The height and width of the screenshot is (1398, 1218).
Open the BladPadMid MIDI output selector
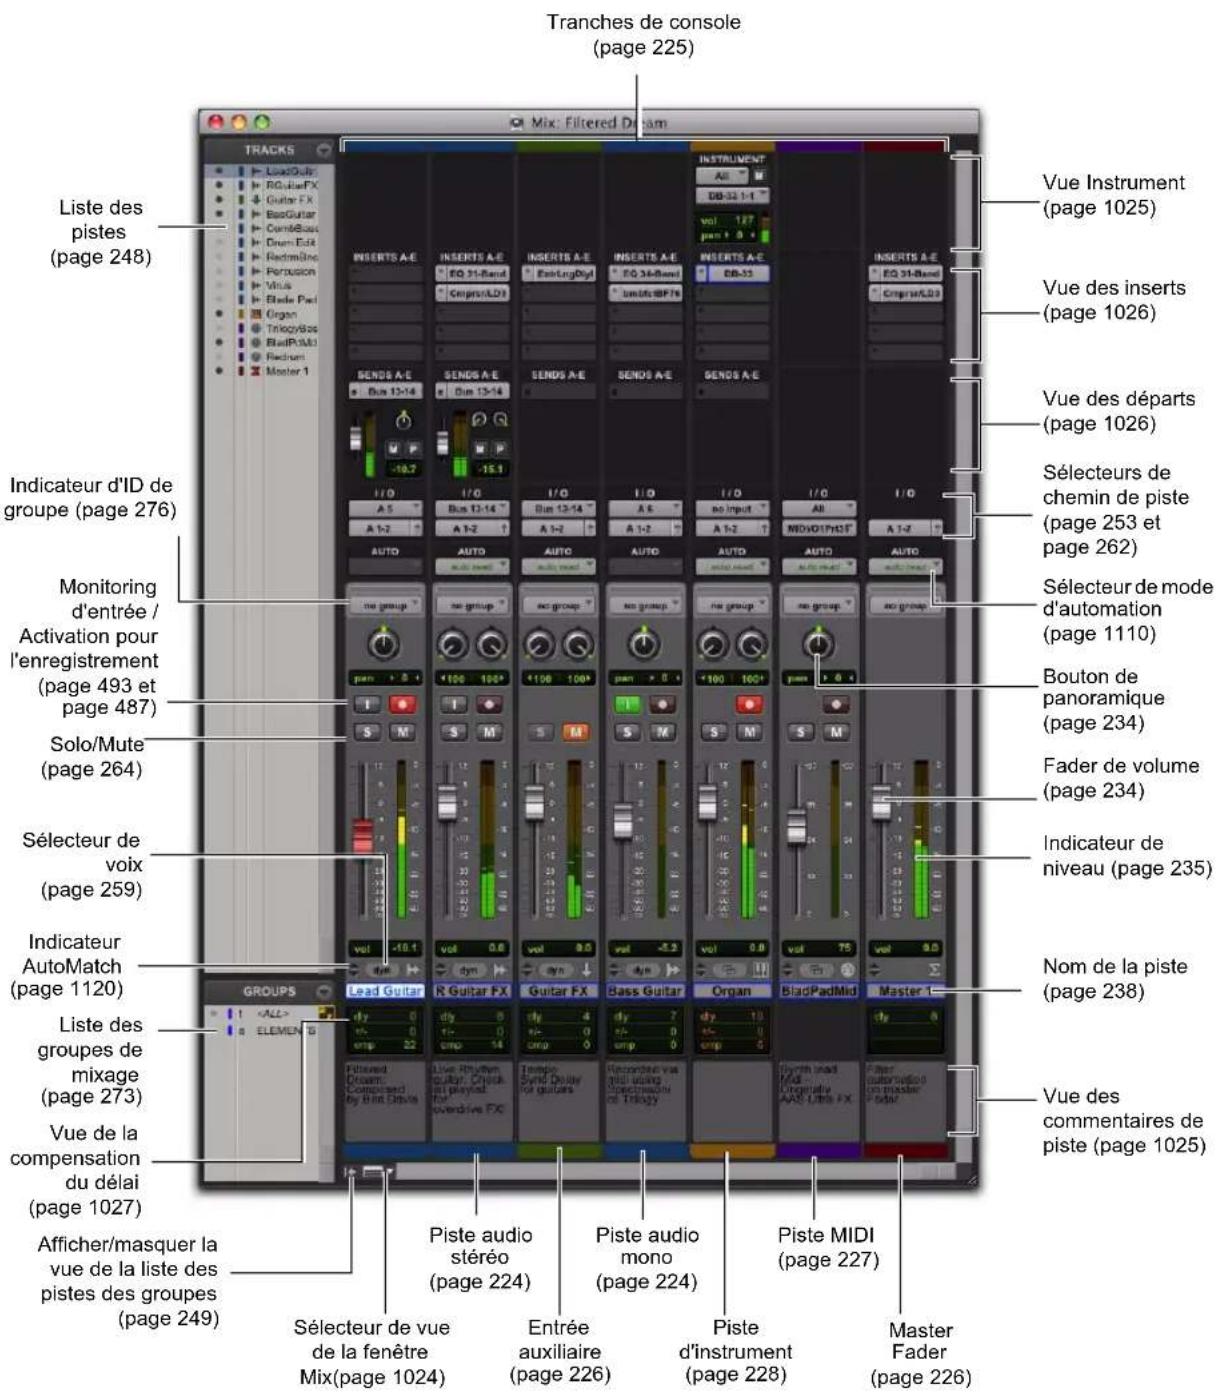click(x=819, y=528)
